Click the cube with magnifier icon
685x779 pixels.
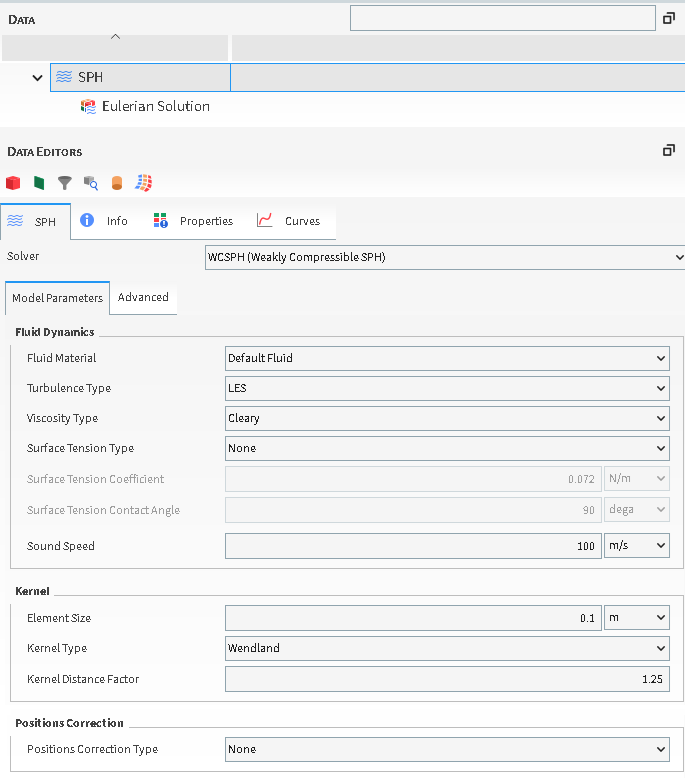pos(91,183)
